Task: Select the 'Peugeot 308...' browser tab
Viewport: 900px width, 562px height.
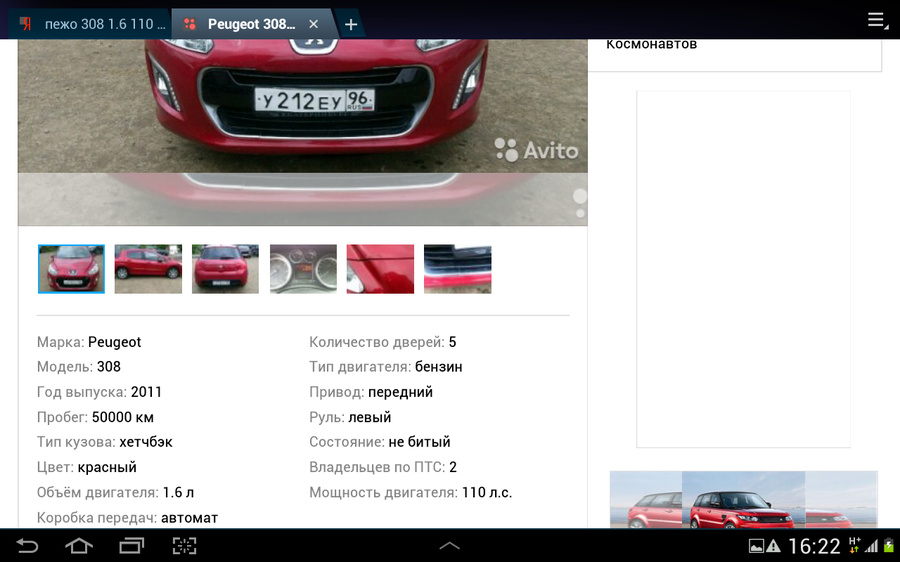Action: pyautogui.click(x=252, y=24)
